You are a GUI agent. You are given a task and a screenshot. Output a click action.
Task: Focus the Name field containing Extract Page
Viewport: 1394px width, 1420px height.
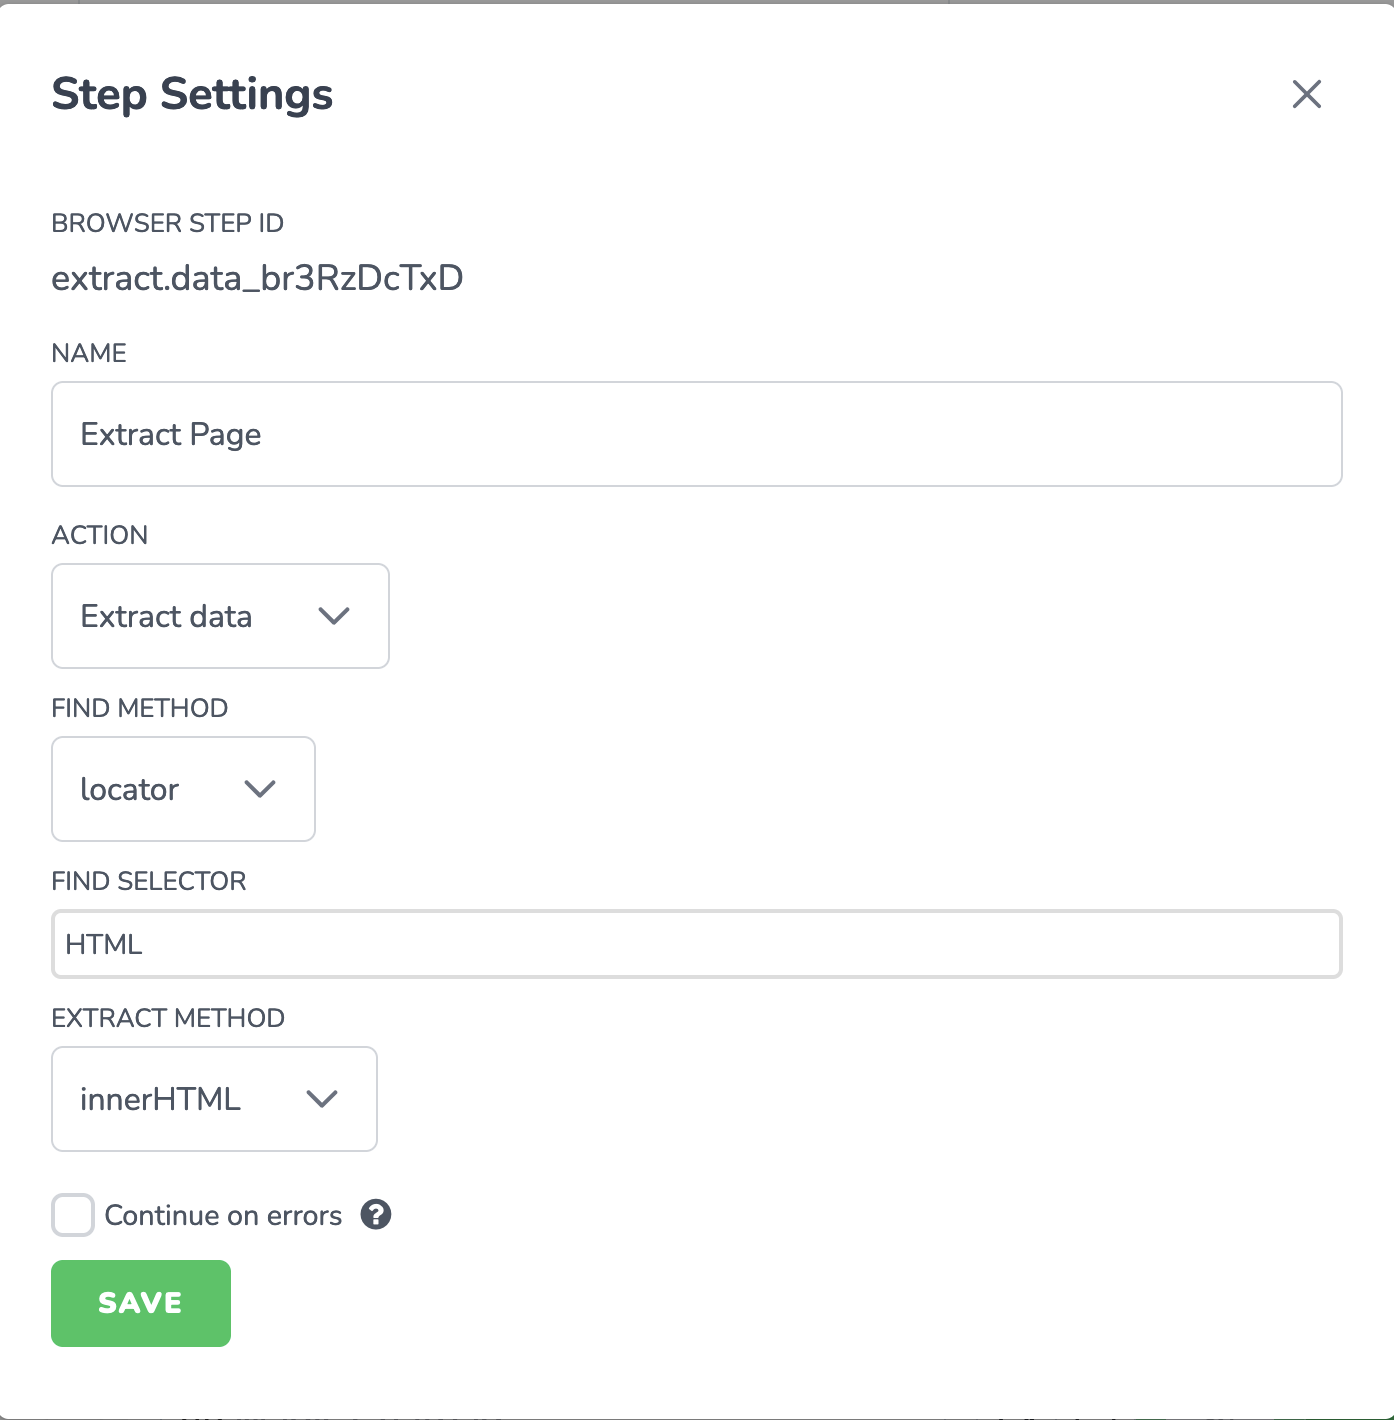pos(697,434)
